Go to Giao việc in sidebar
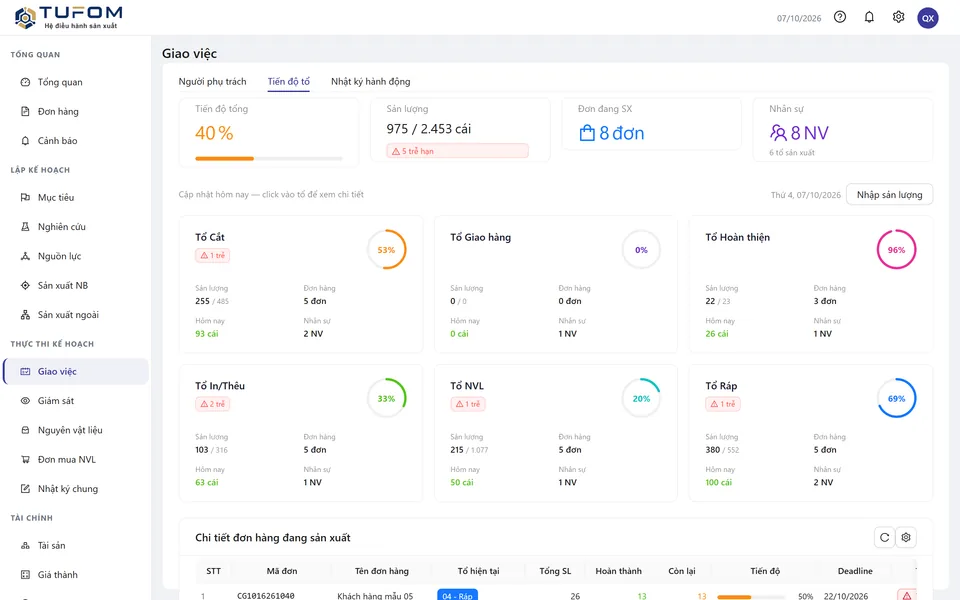The width and height of the screenshot is (960, 600). click(x=76, y=371)
